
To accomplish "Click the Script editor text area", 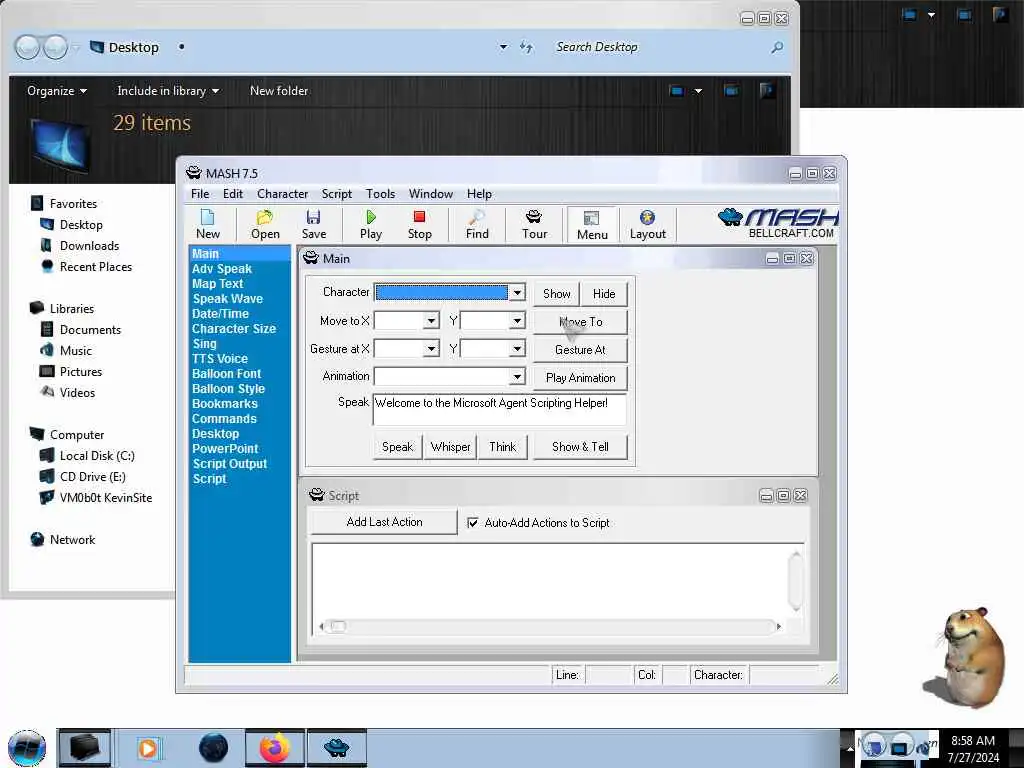I will click(551, 581).
